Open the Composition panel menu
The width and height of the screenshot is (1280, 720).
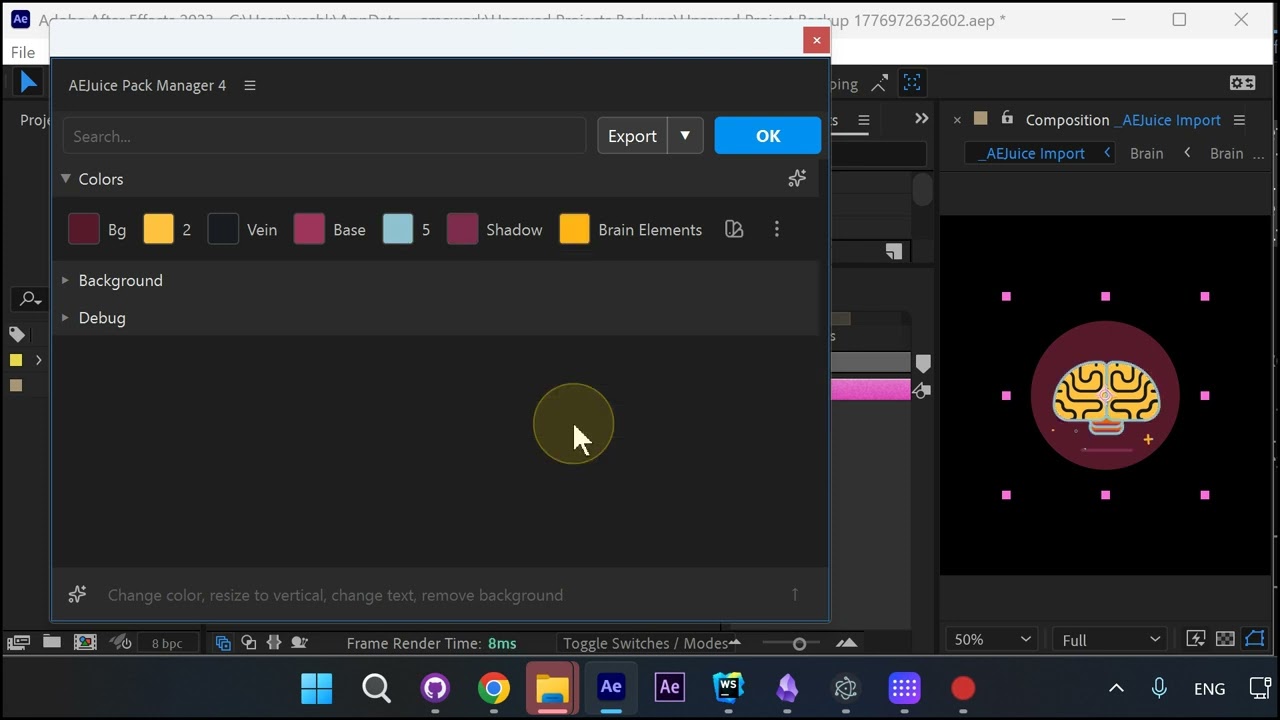click(x=1239, y=120)
